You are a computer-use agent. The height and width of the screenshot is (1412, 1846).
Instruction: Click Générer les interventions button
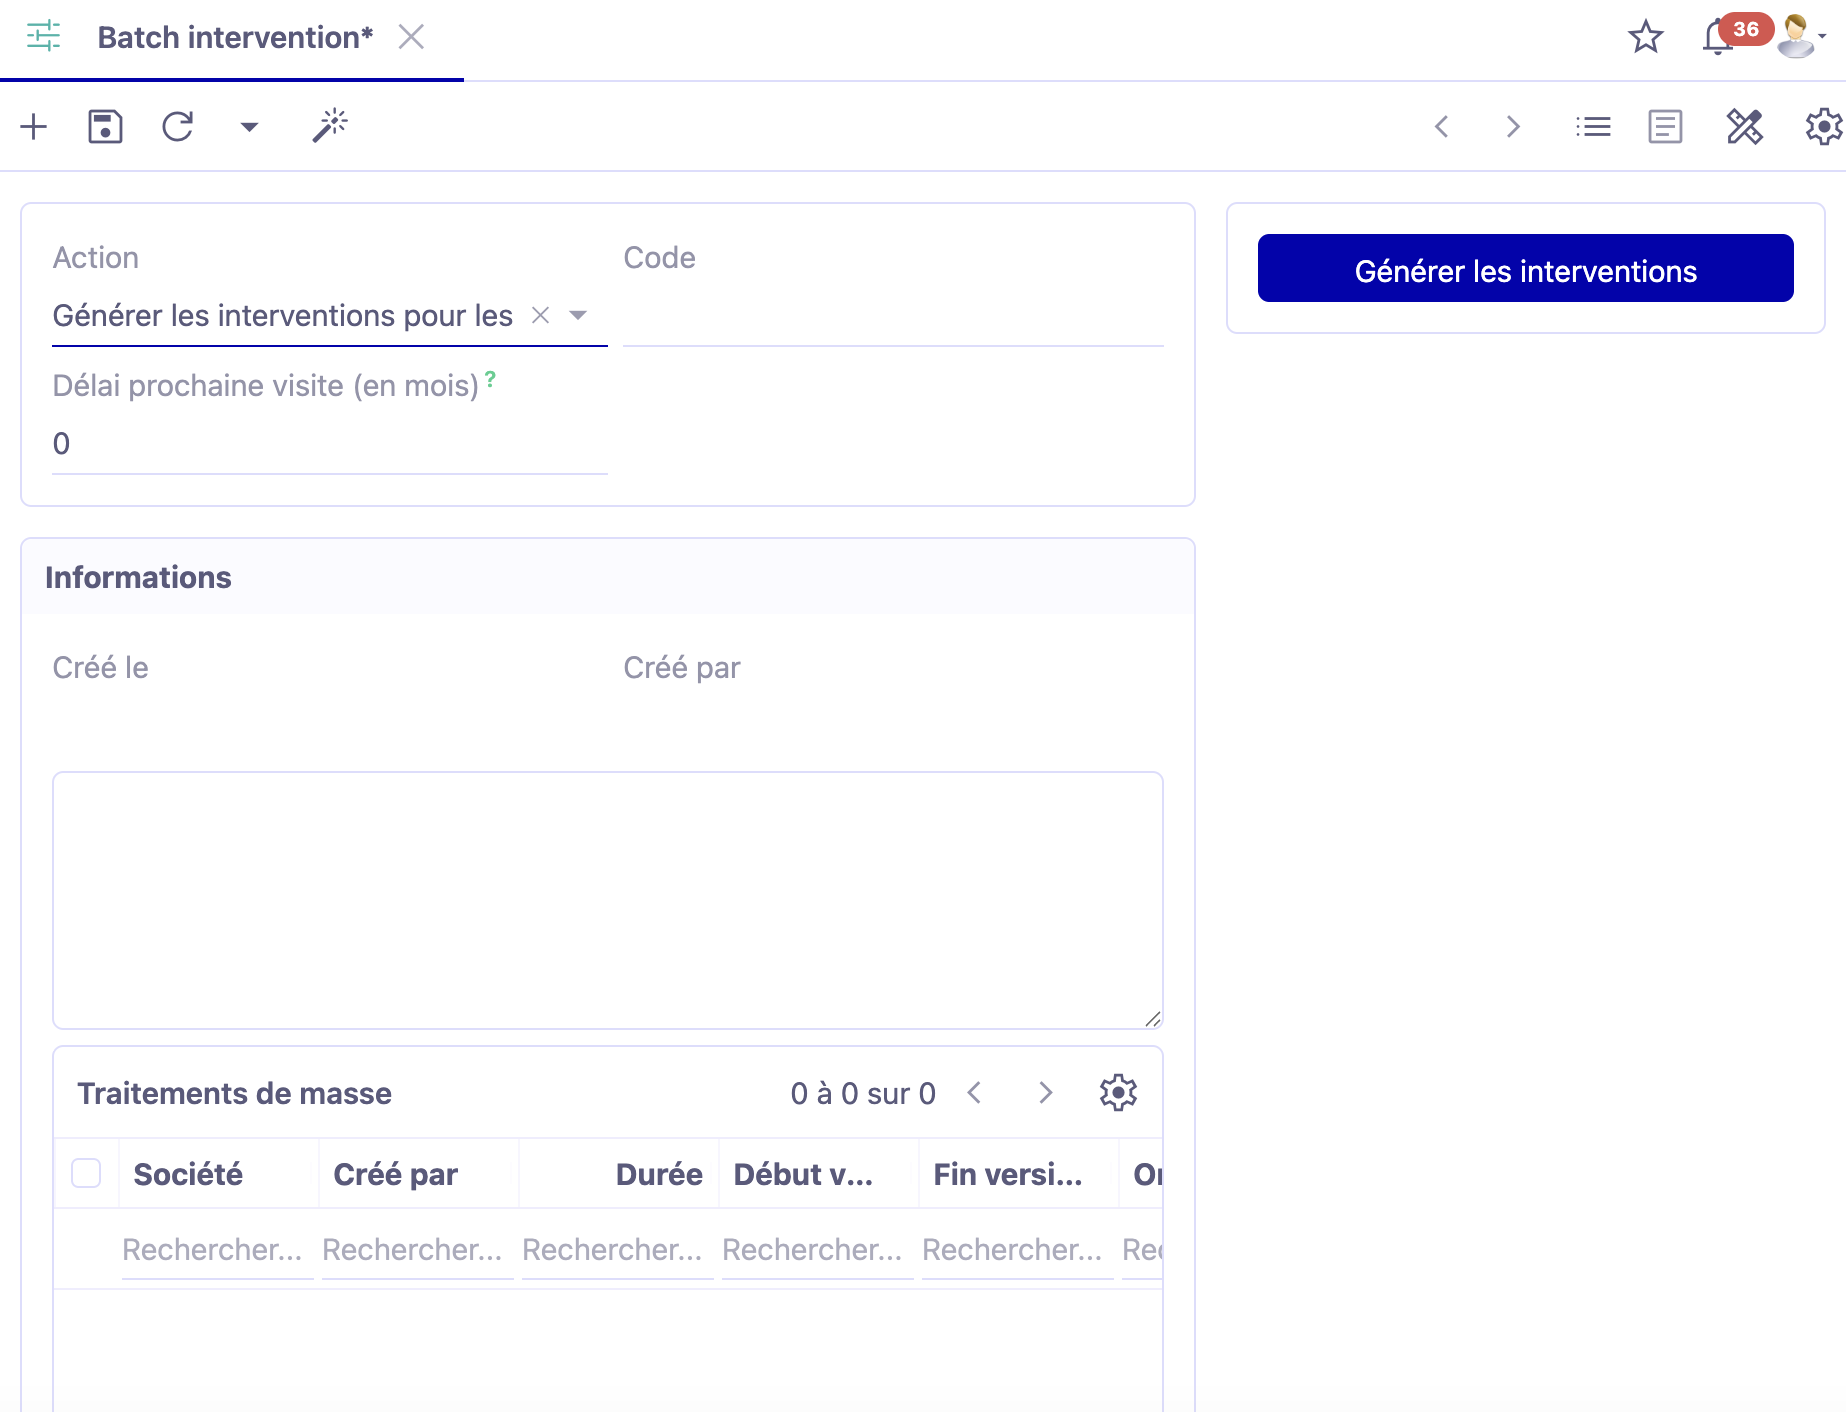point(1525,269)
